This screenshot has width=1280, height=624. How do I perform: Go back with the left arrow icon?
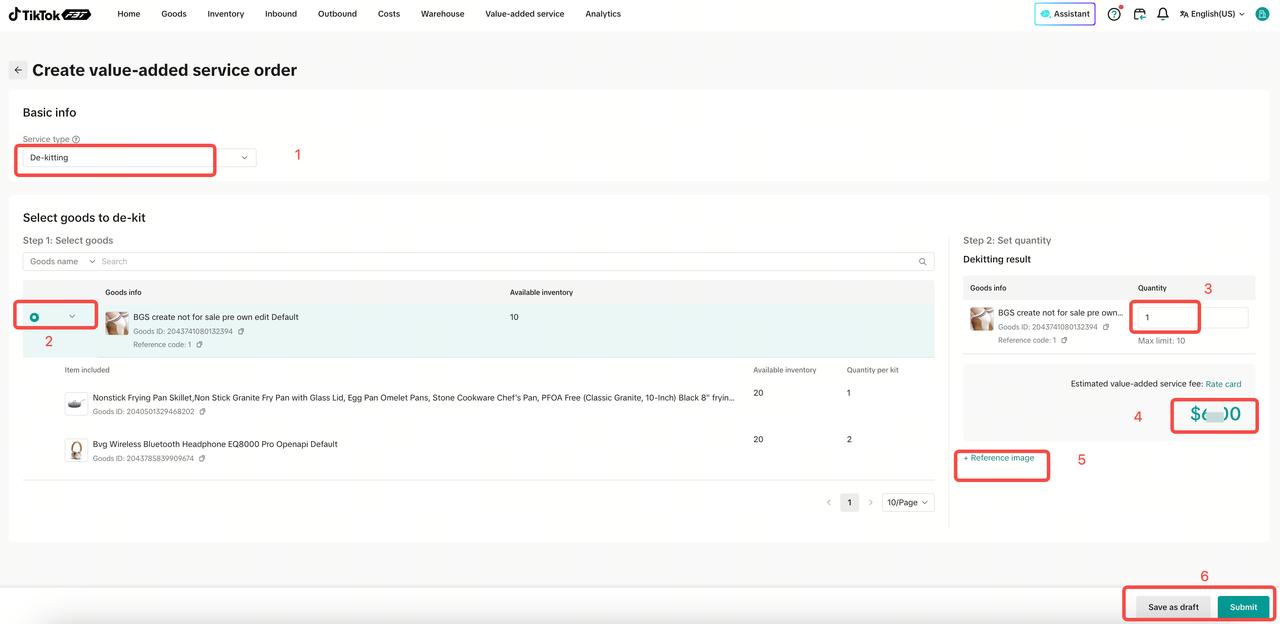pos(18,70)
